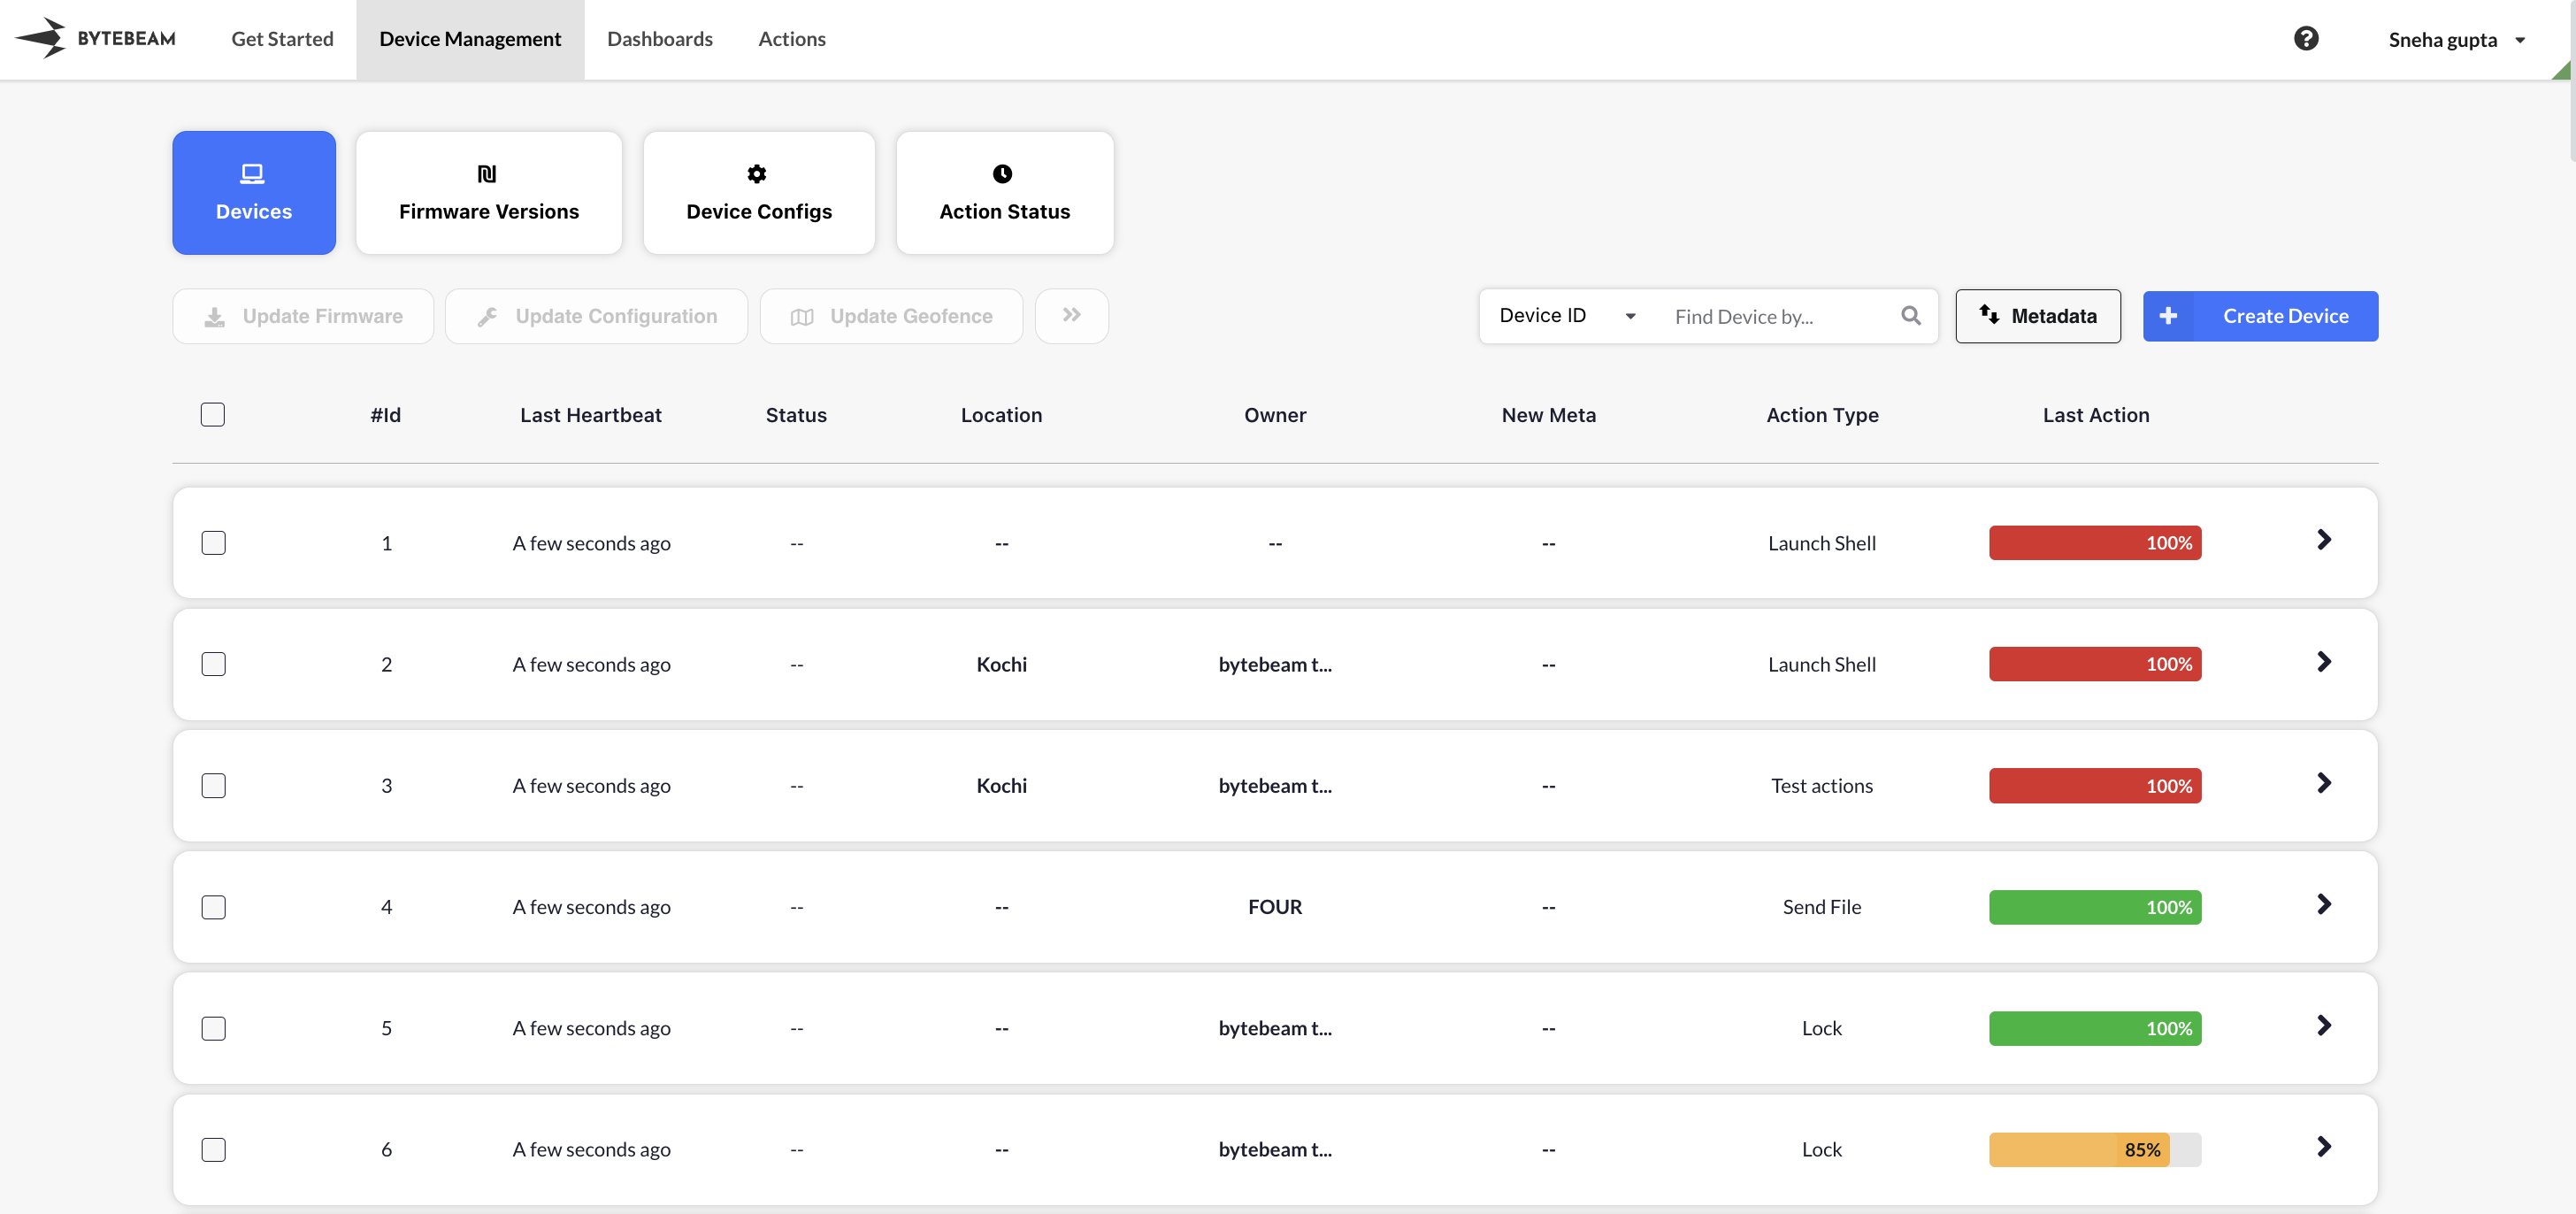Click the double-chevron more actions icon

tap(1071, 316)
